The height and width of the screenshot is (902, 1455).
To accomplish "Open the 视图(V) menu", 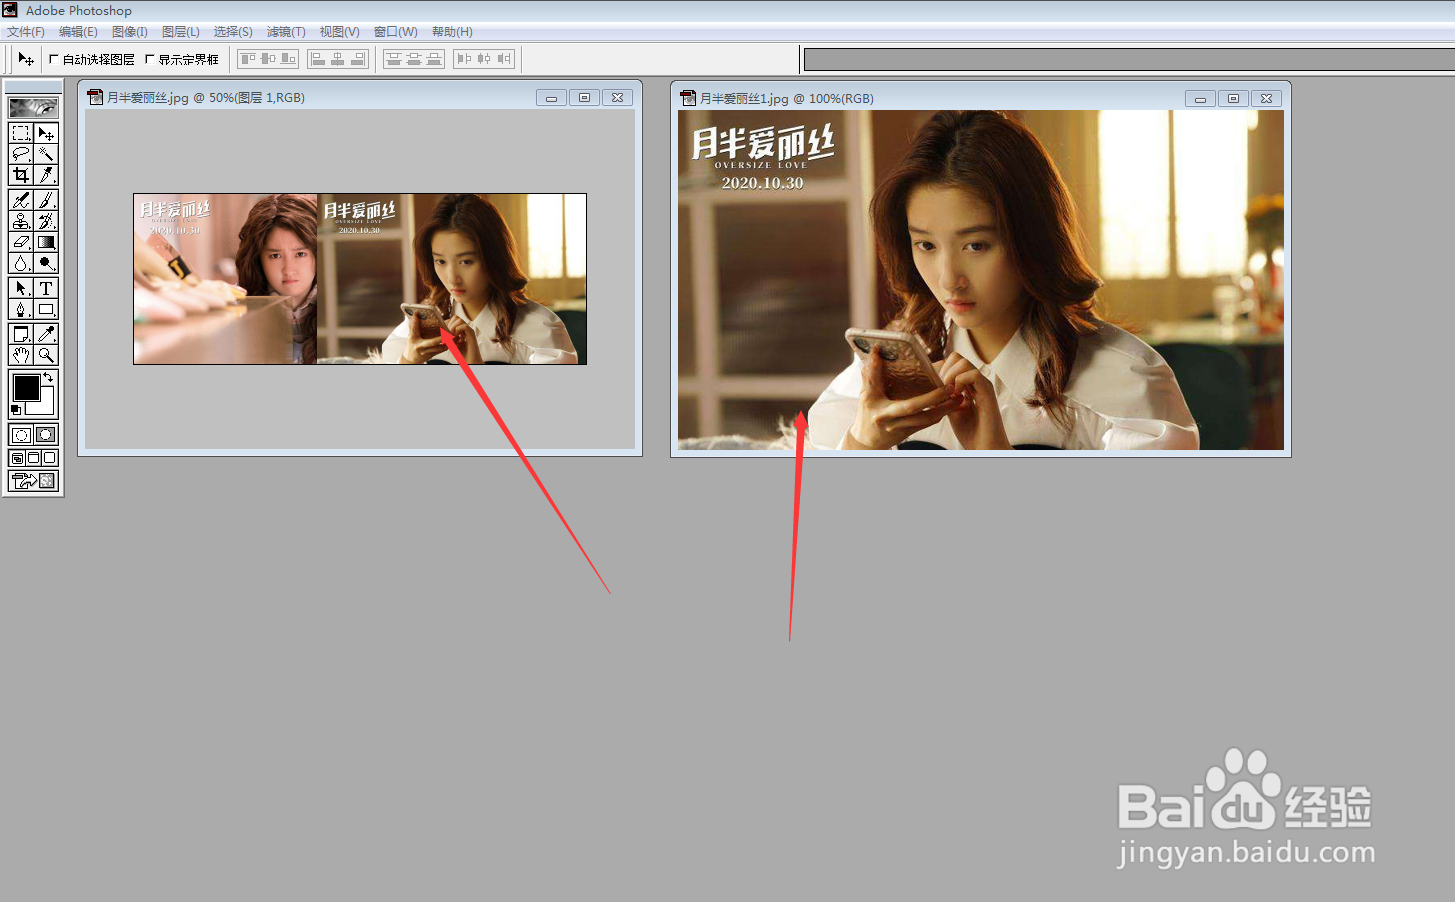I will pyautogui.click(x=340, y=32).
